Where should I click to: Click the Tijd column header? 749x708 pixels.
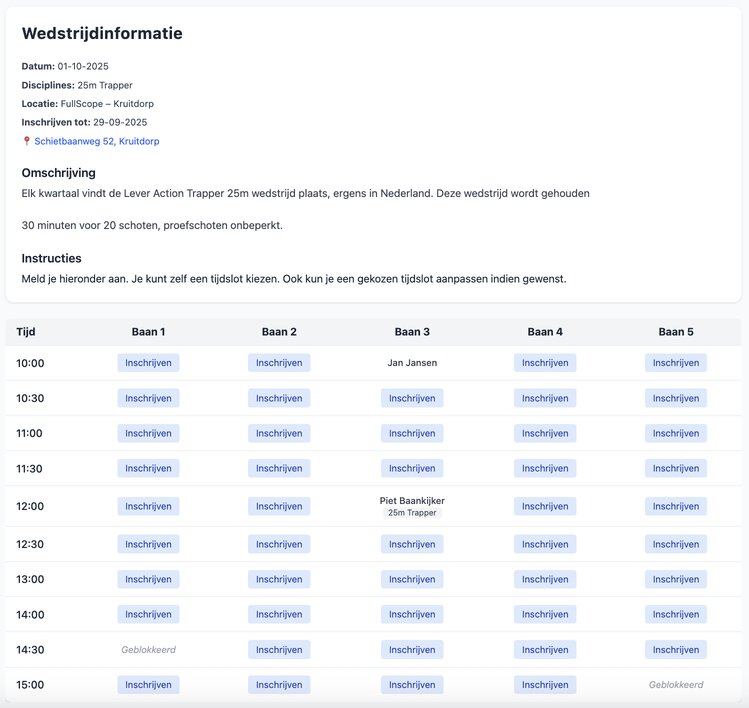click(26, 332)
